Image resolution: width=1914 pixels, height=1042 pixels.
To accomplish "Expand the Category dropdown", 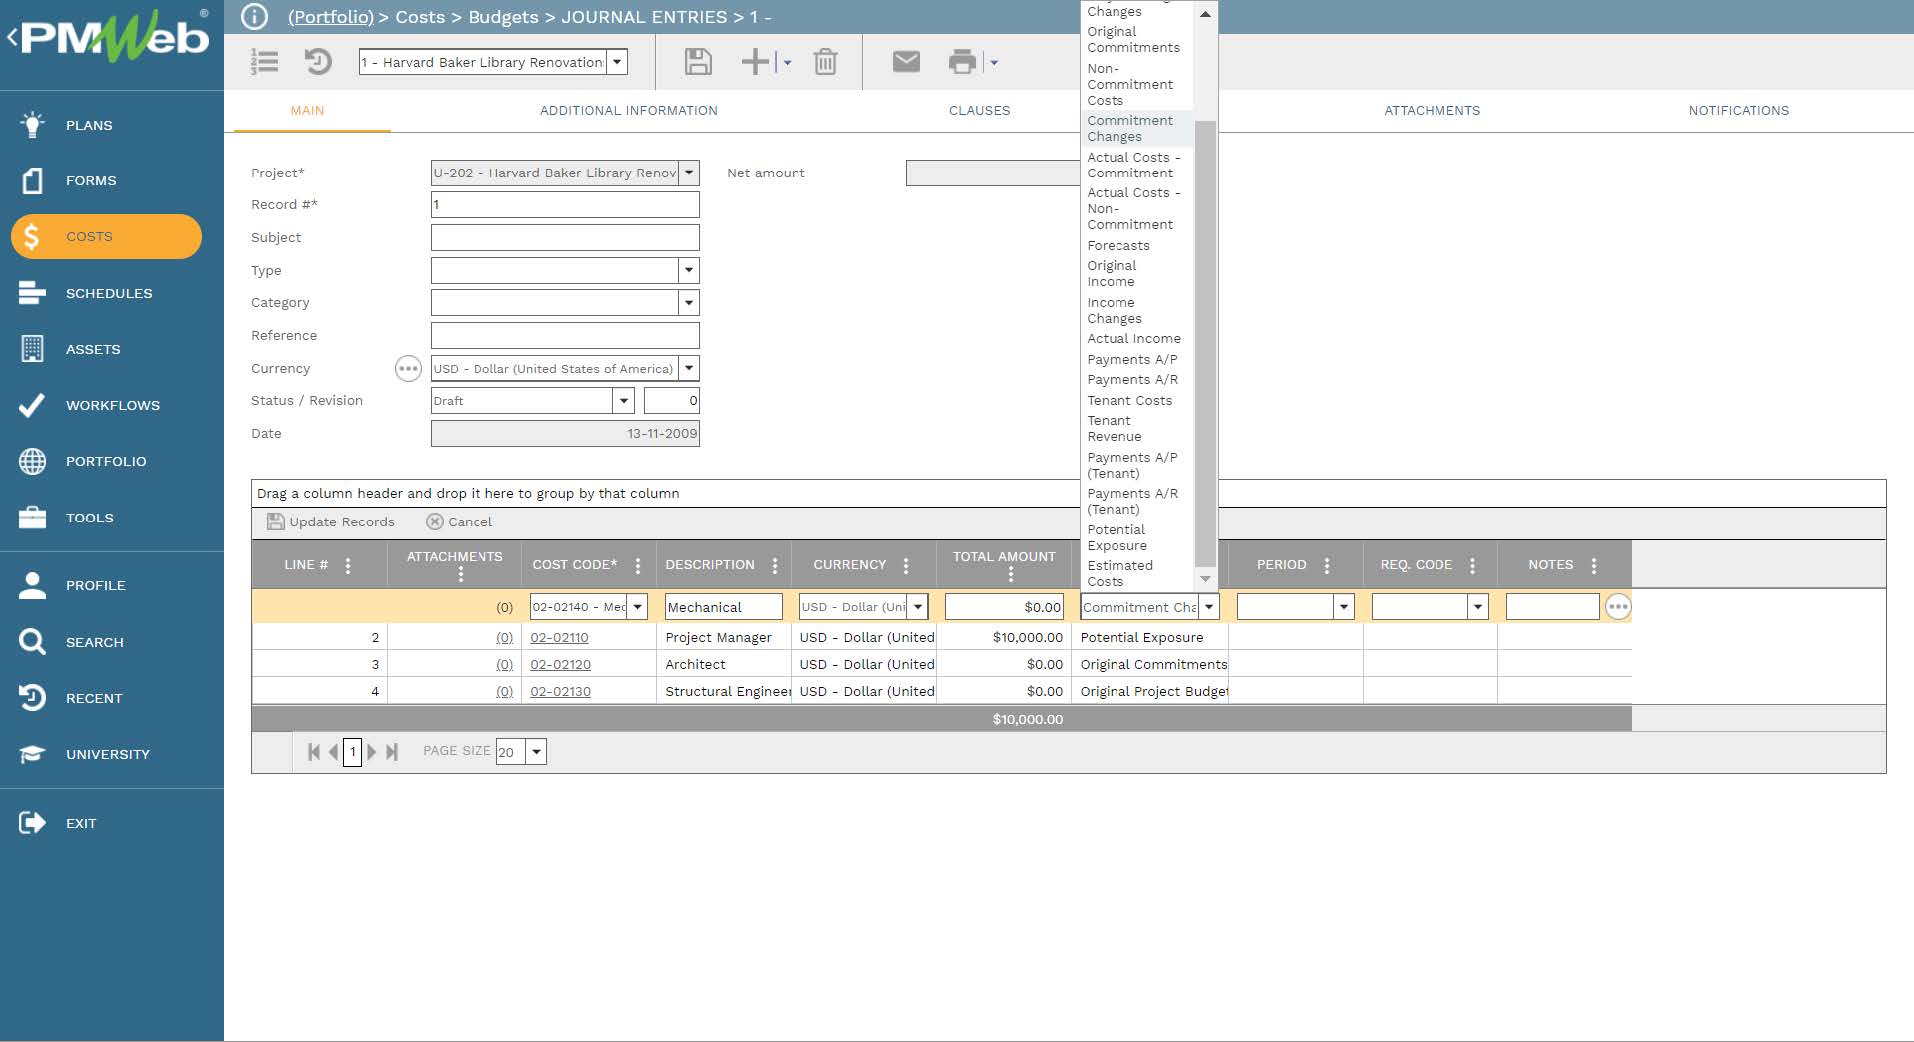I will pyautogui.click(x=689, y=302).
